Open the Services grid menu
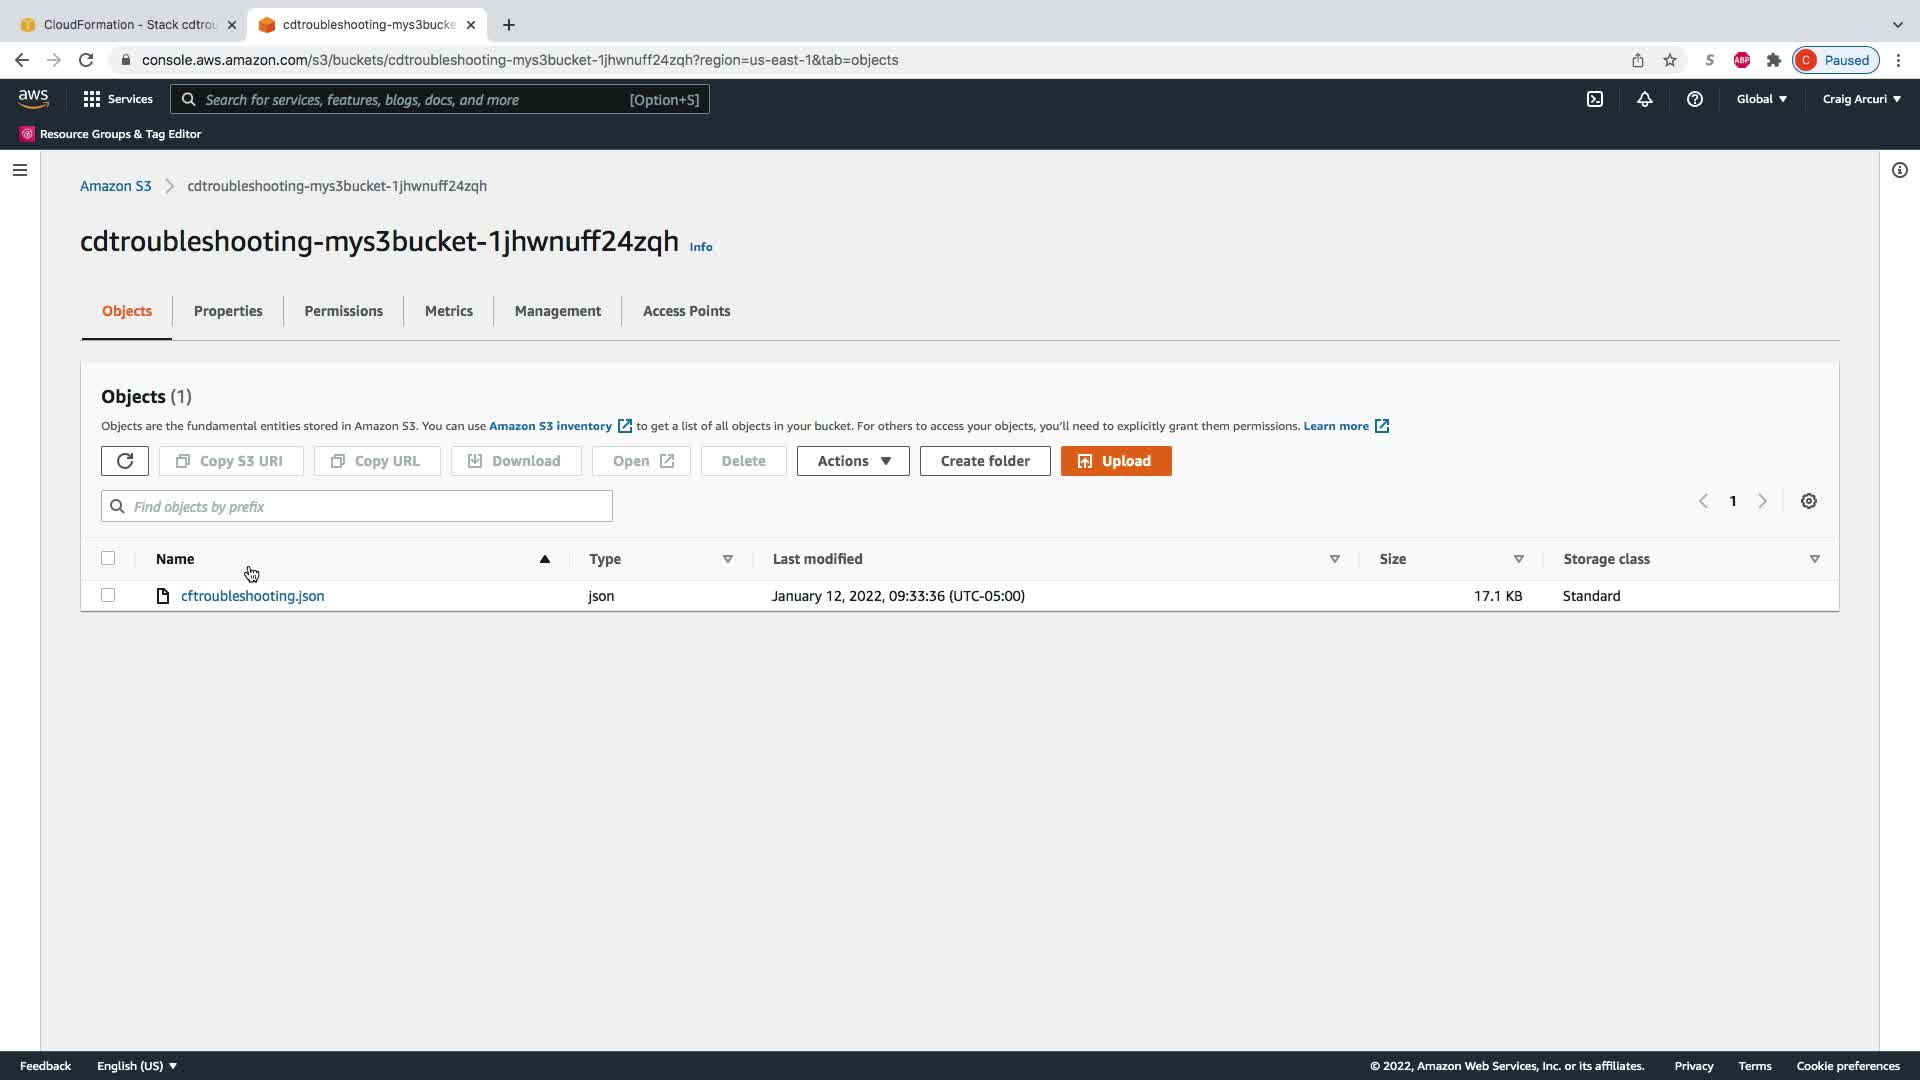Viewport: 1920px width, 1080px height. pos(118,99)
